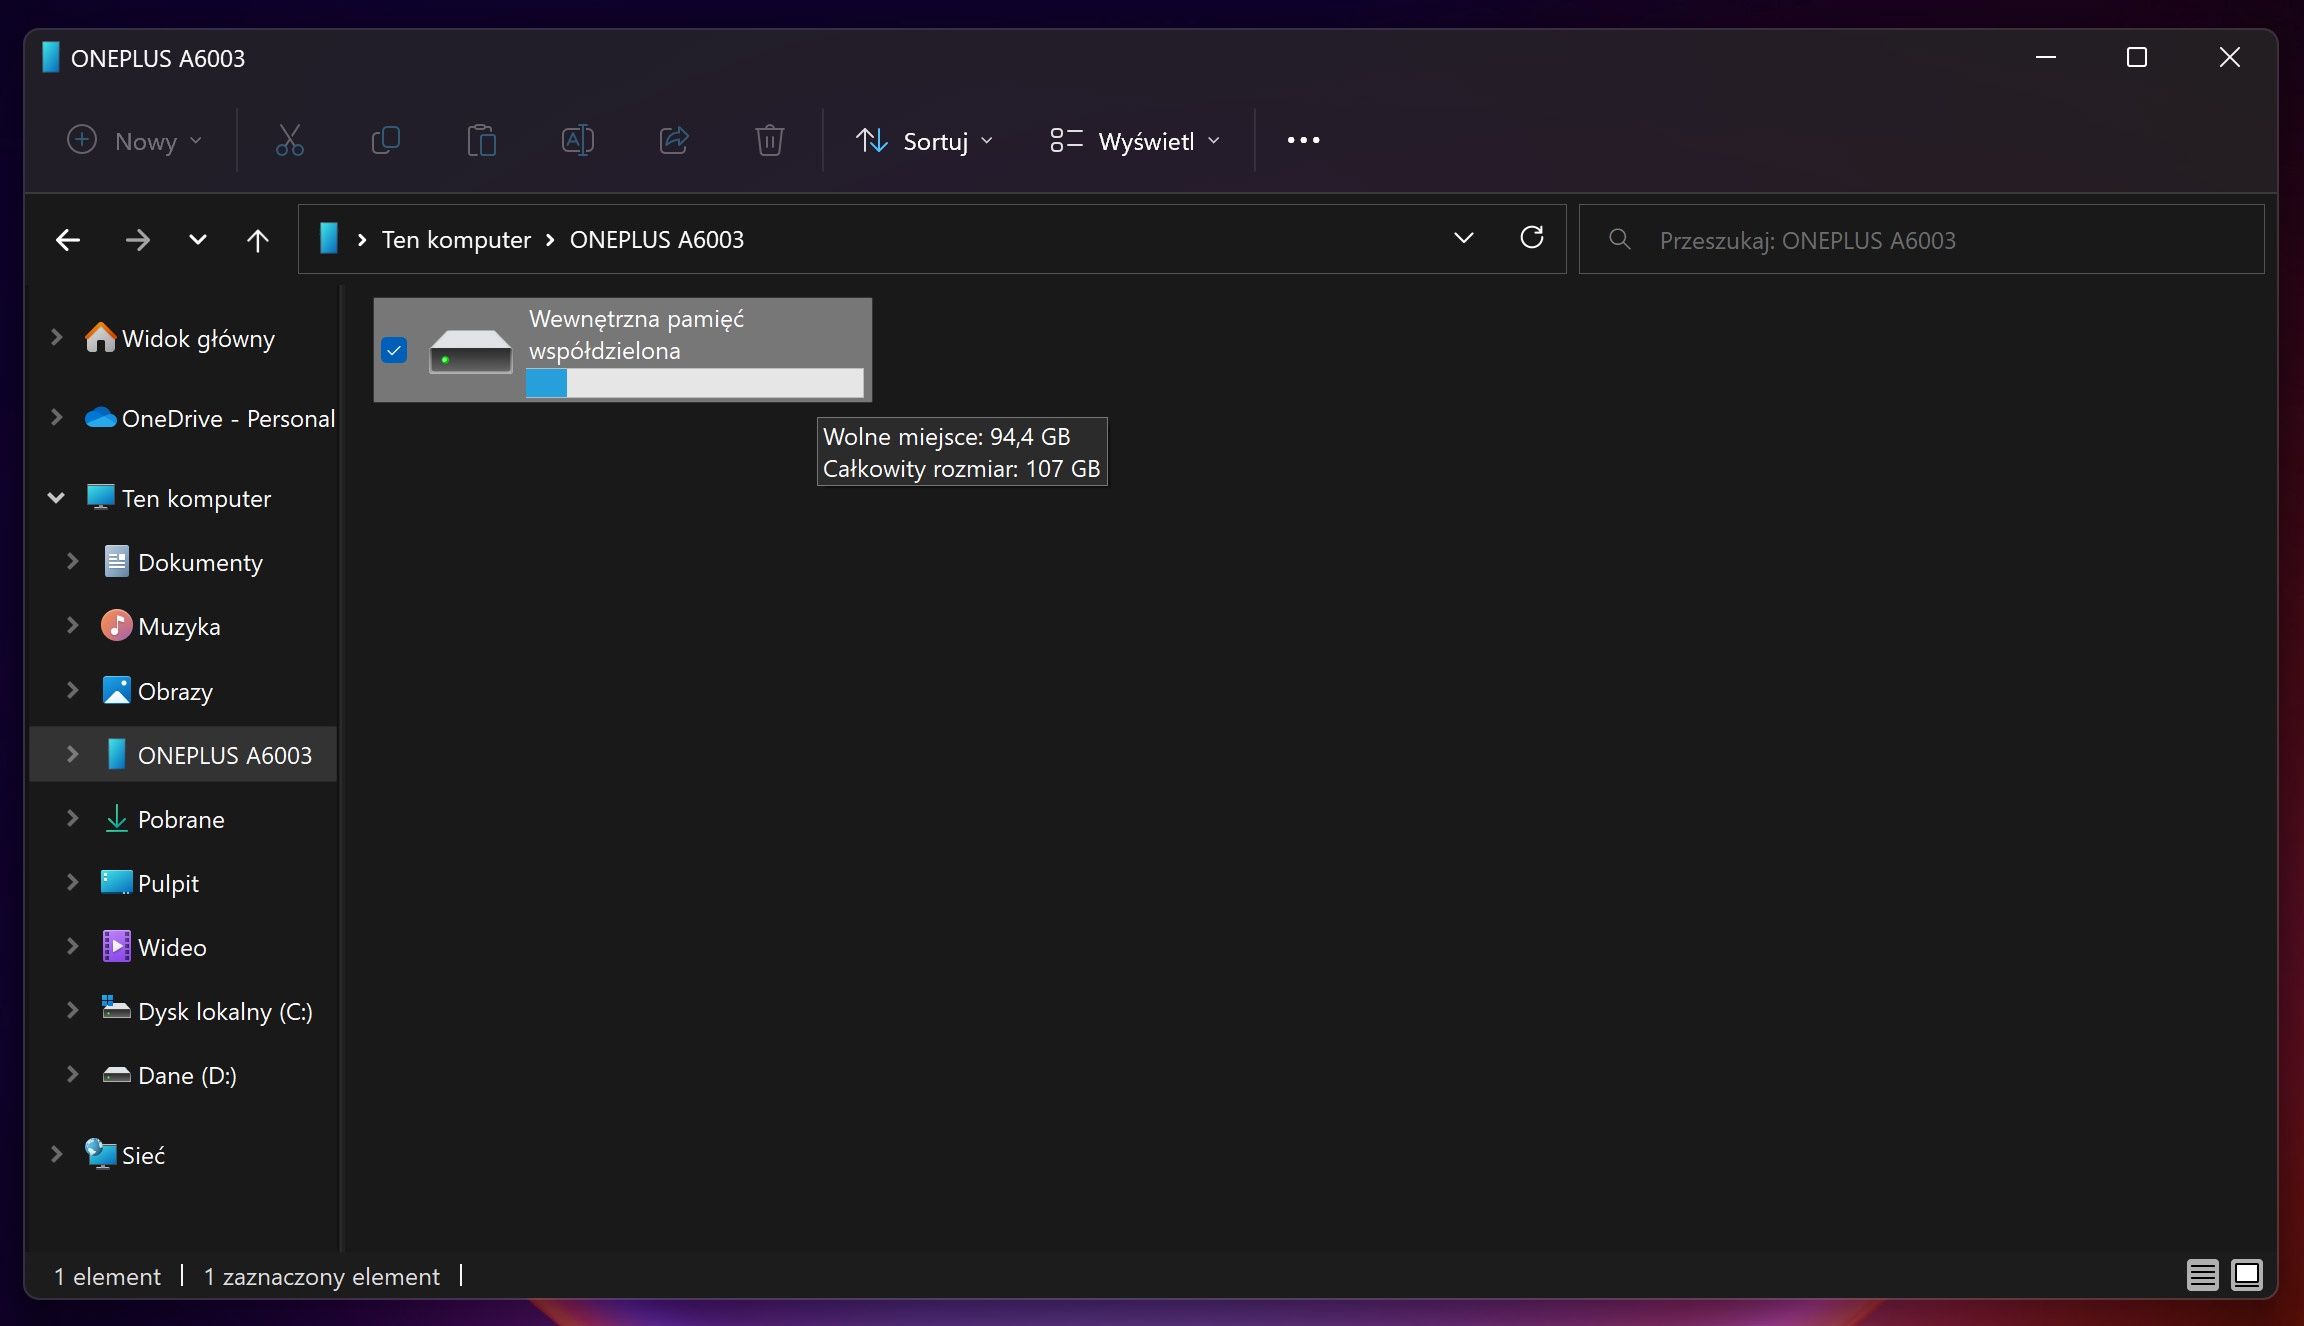Click the Obrazy pictures icon
The height and width of the screenshot is (1326, 2304).
[x=116, y=691]
